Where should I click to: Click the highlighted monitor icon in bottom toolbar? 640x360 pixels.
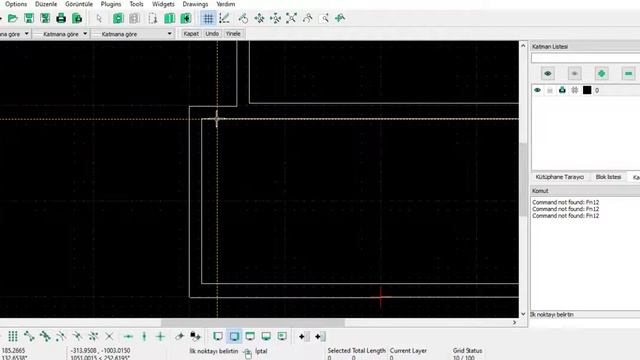[234, 336]
